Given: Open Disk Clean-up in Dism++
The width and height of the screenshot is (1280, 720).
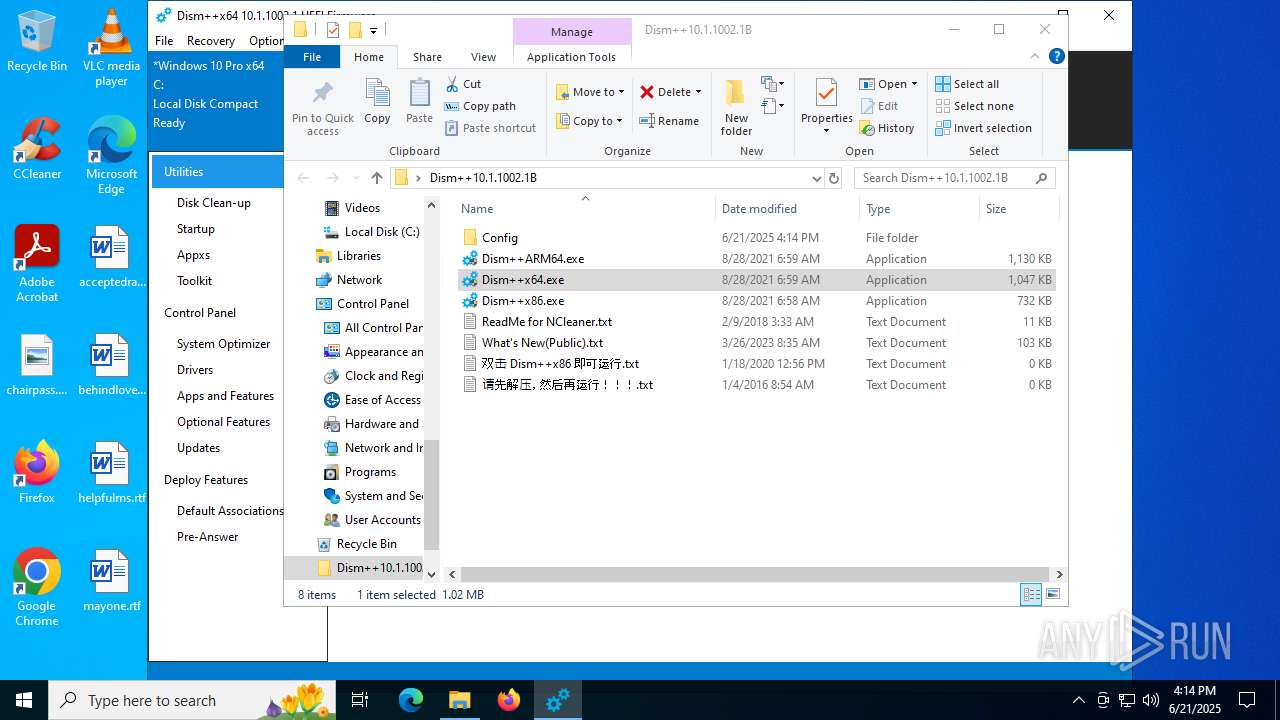Looking at the screenshot, I should [214, 203].
